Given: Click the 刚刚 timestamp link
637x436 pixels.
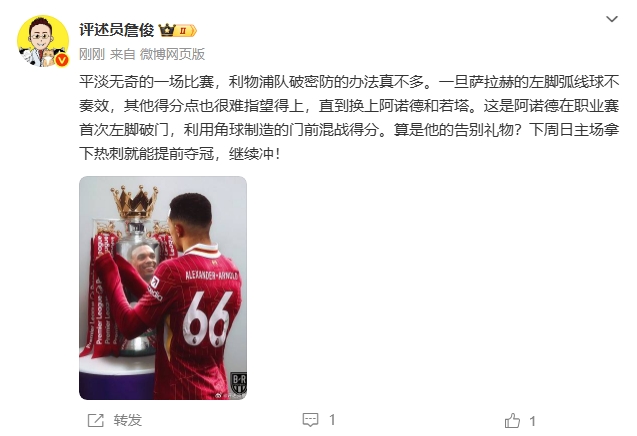Looking at the screenshot, I should [92, 54].
